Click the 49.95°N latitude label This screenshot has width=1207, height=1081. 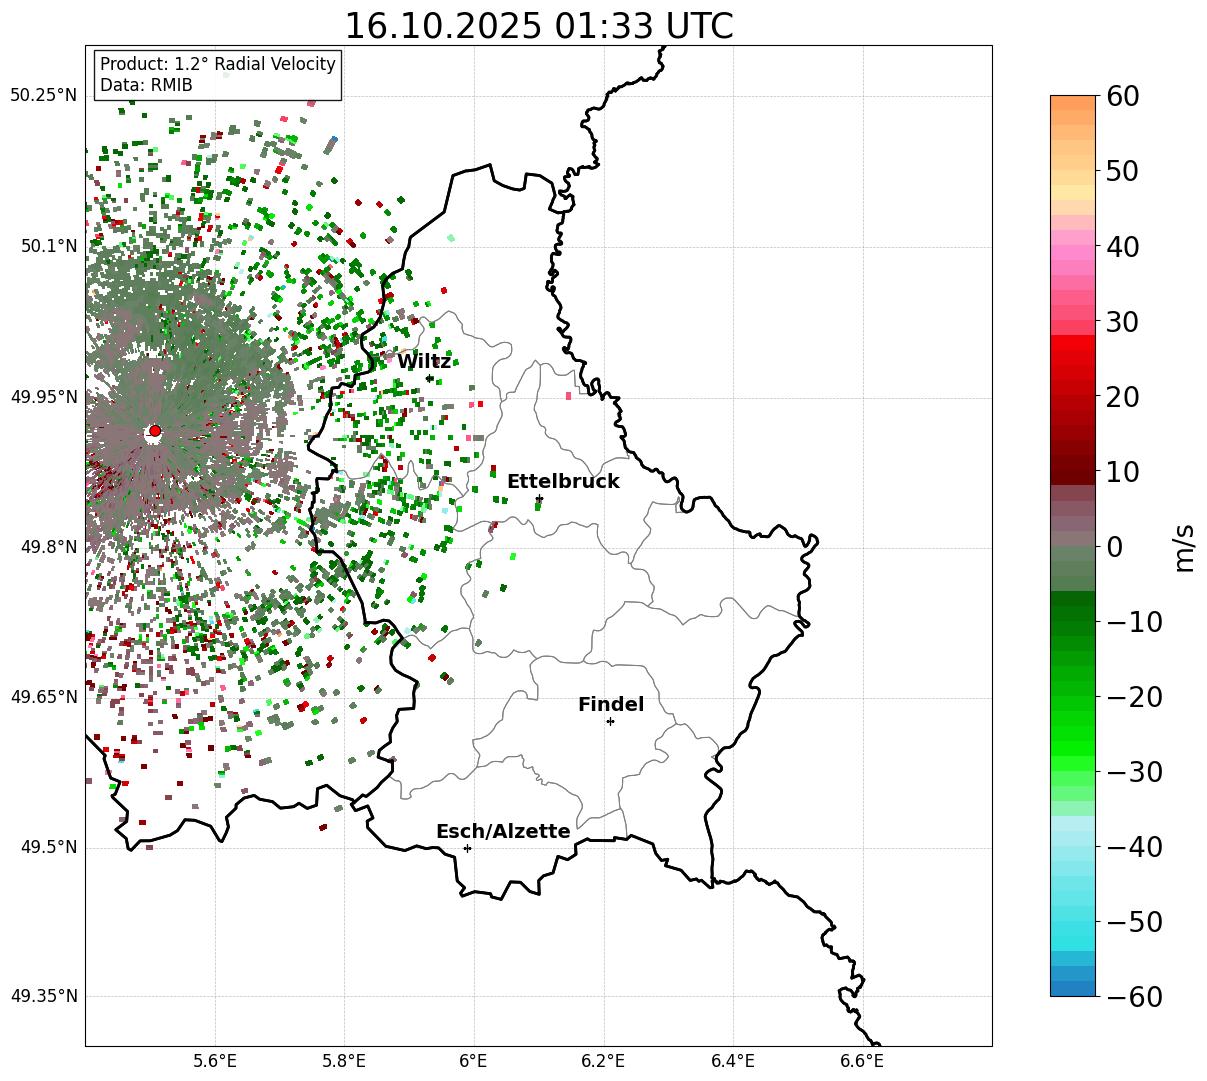coord(43,397)
